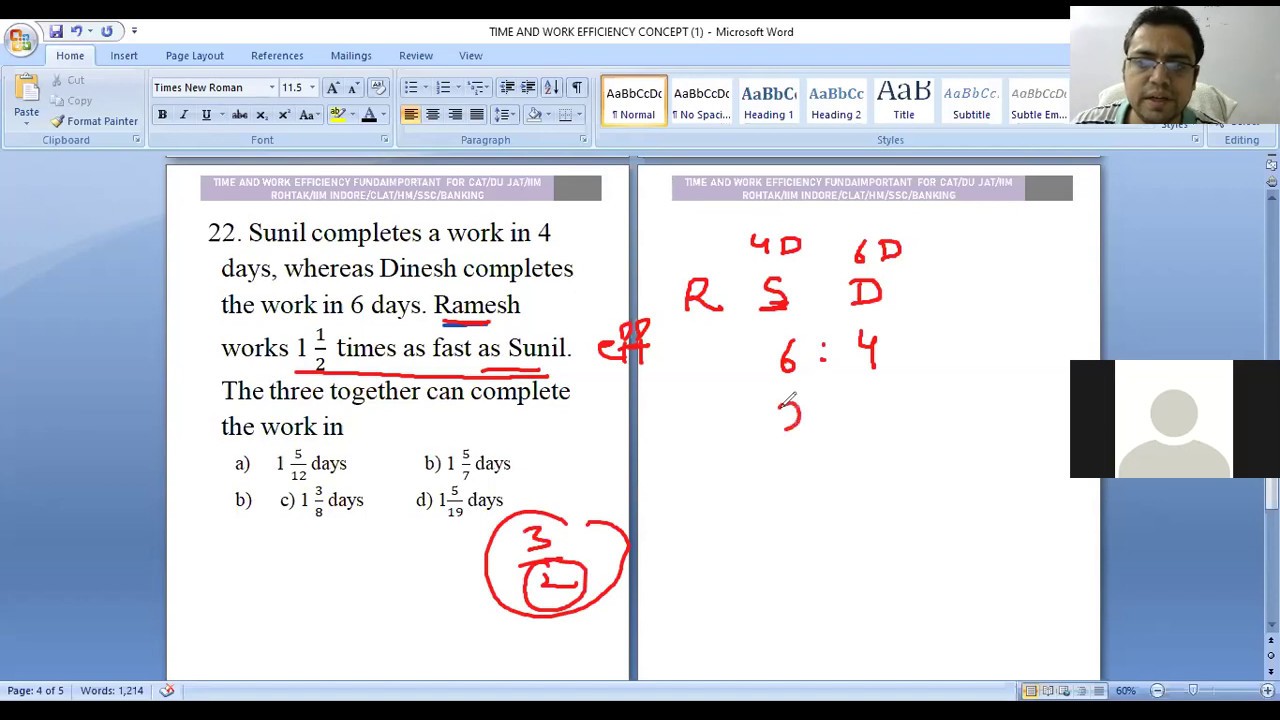Center align the text

pos(433,115)
